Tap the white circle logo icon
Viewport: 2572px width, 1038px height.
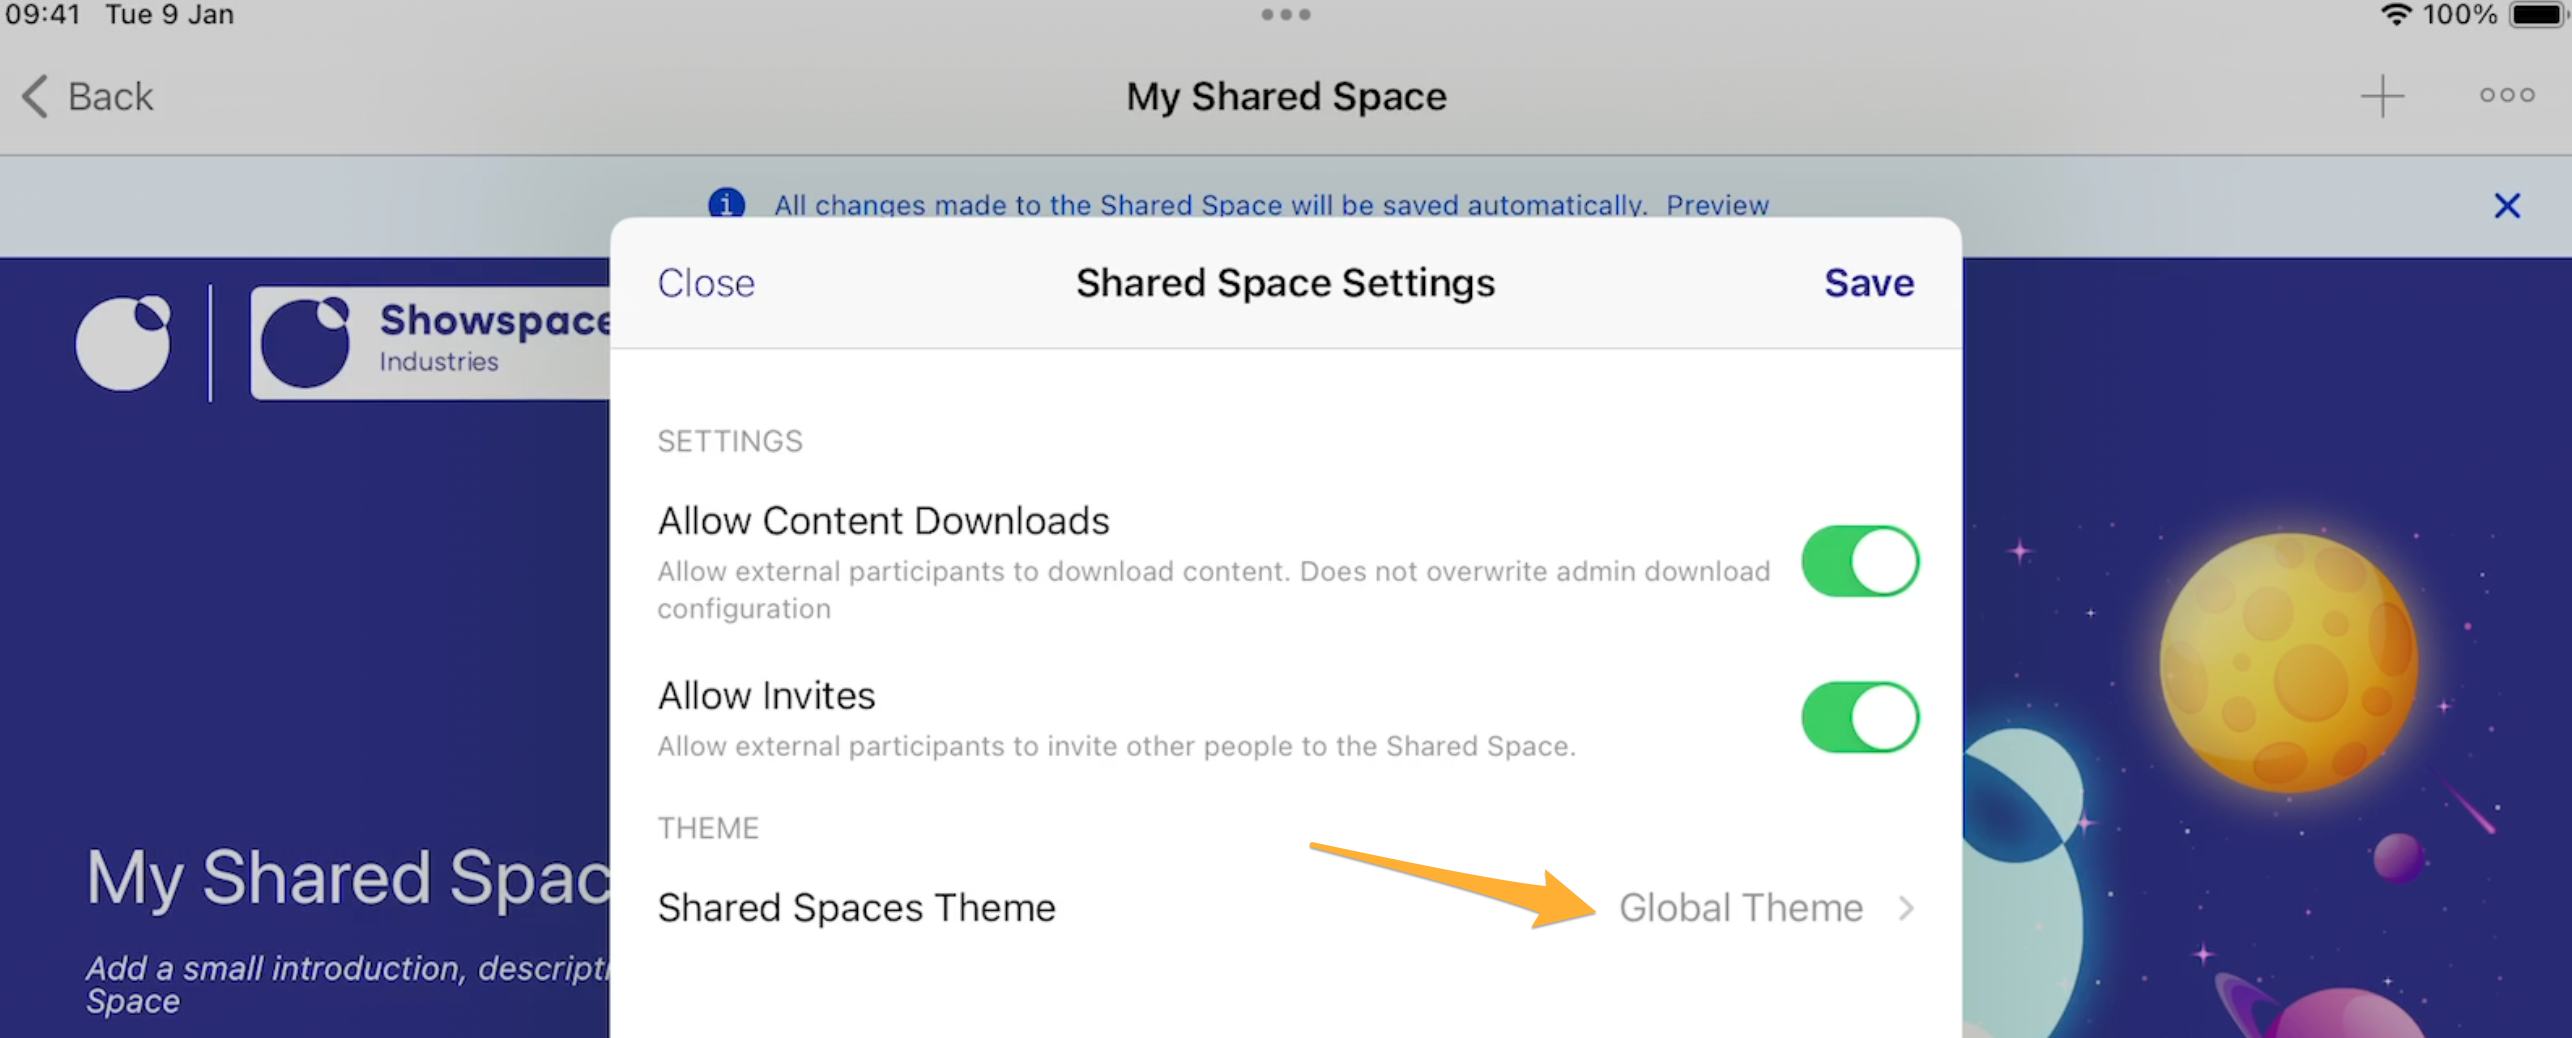[x=123, y=342]
